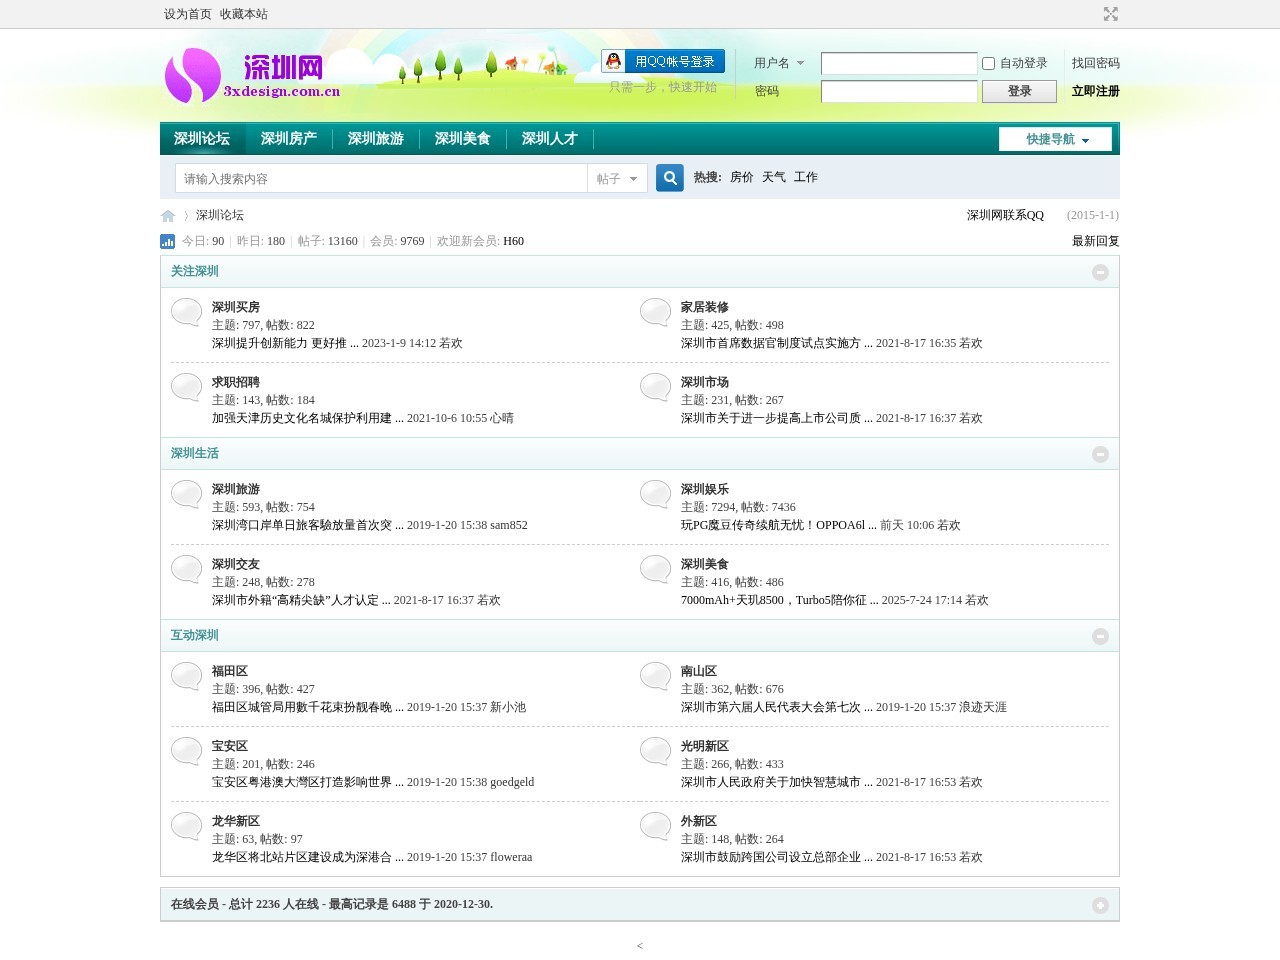1280x960 pixels.
Task: Open the 帖子 search type dropdown
Action: click(617, 178)
